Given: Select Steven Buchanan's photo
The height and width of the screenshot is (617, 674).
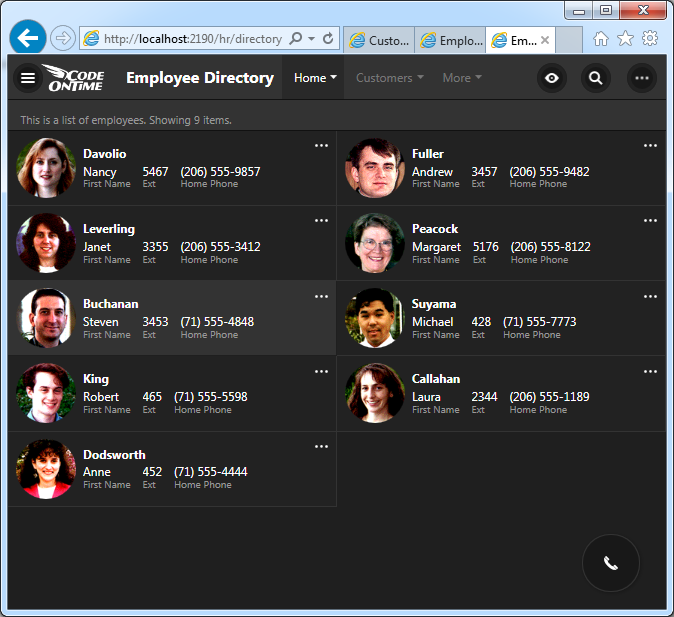Looking at the screenshot, I should [x=46, y=318].
